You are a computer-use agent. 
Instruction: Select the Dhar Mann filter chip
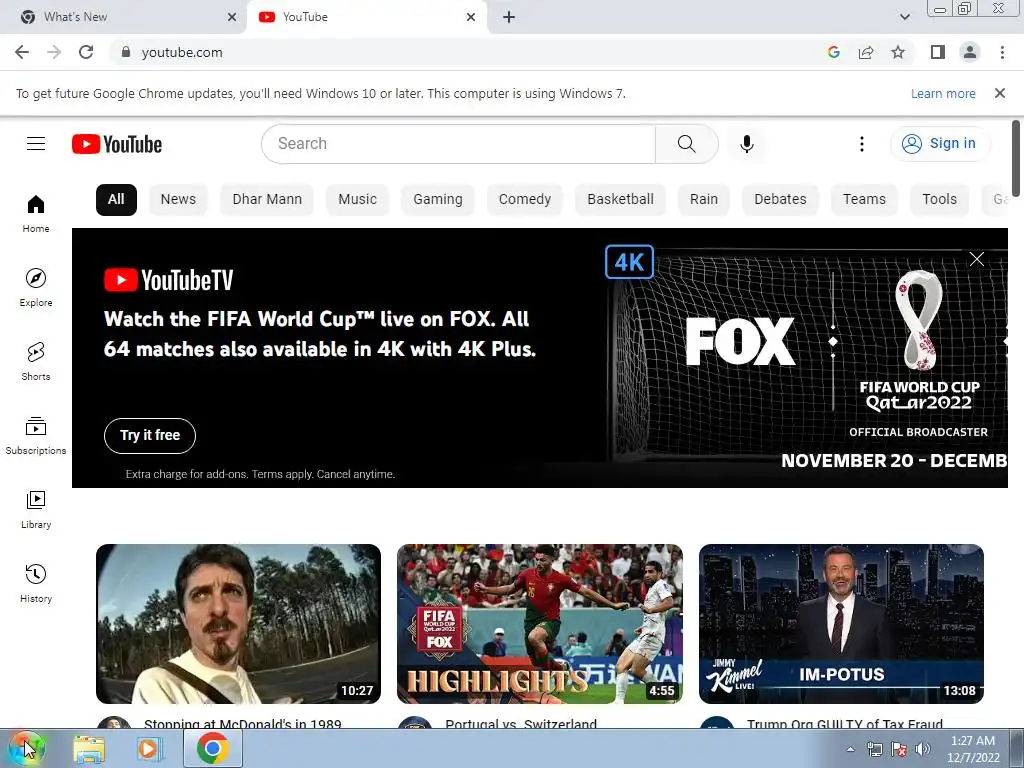point(267,200)
